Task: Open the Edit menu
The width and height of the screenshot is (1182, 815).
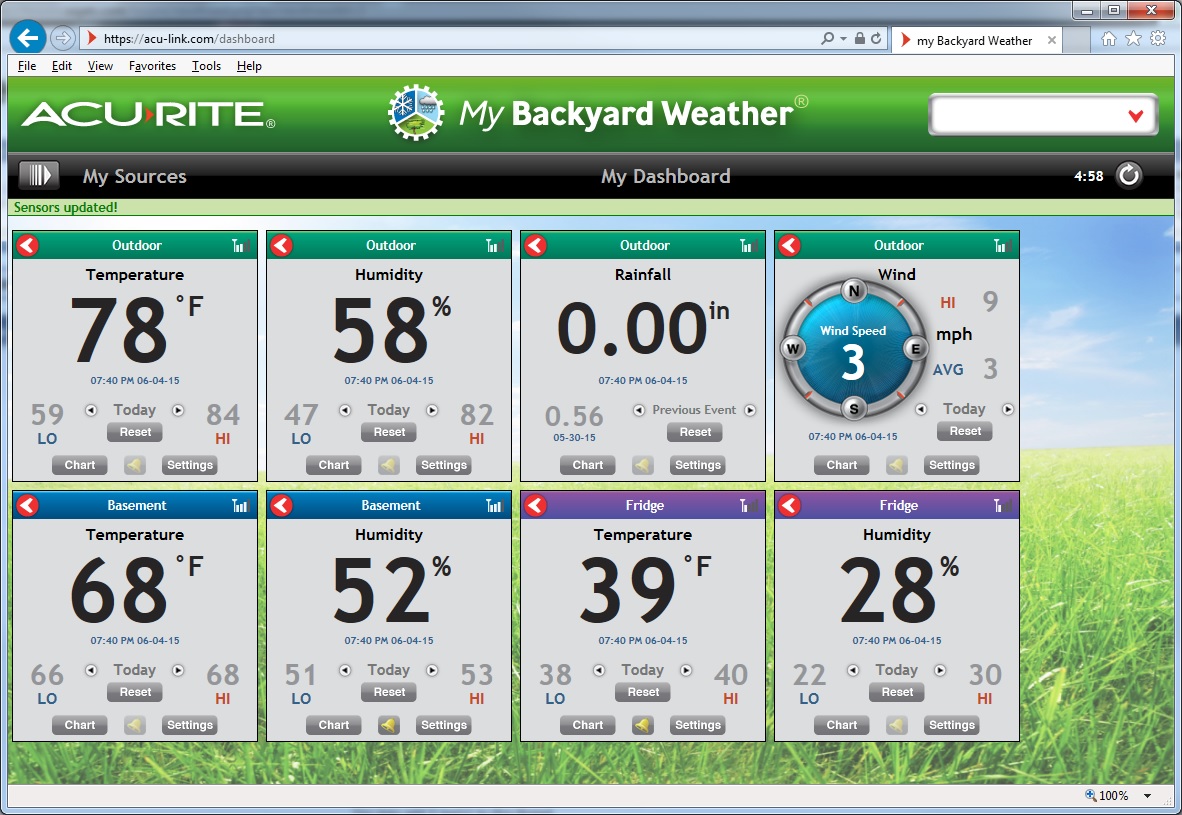Action: (x=62, y=66)
